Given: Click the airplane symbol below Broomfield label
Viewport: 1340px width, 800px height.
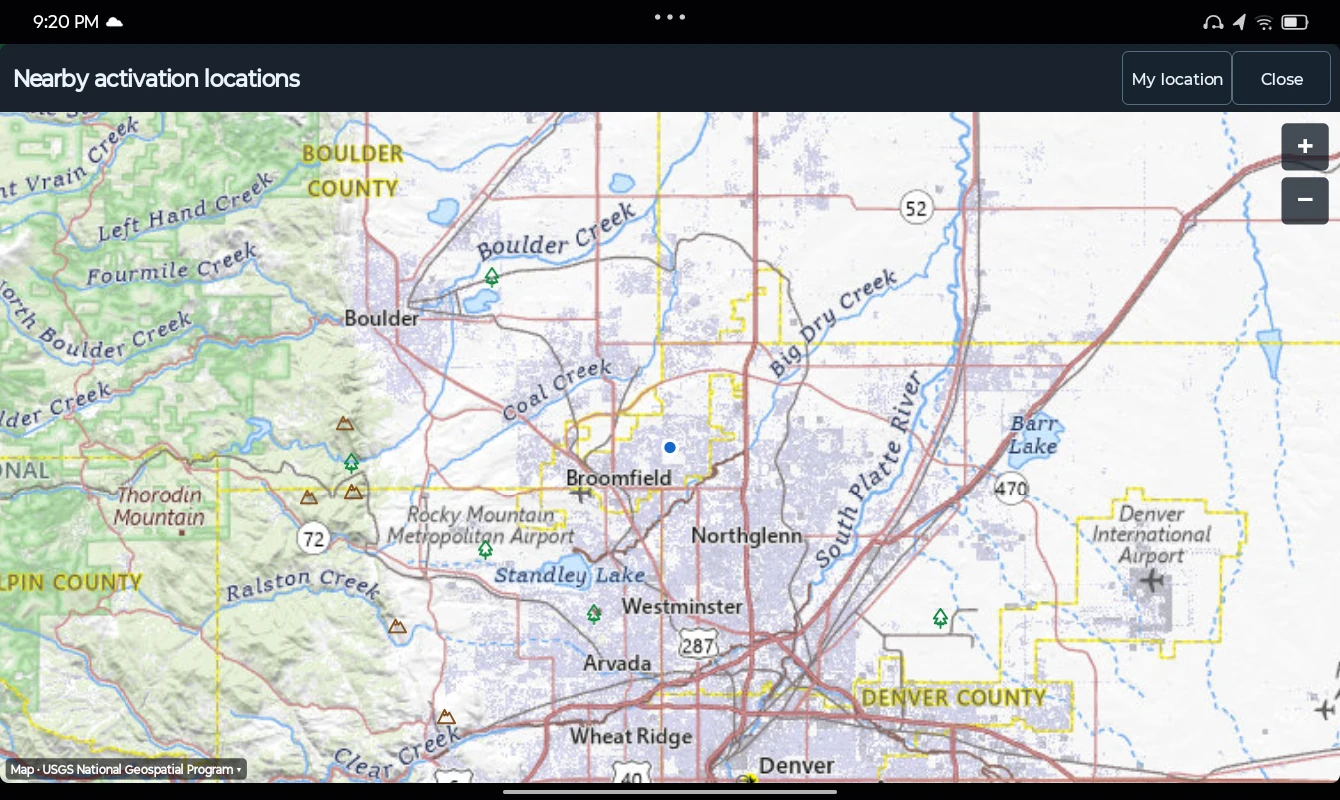Looking at the screenshot, I should tap(580, 493).
